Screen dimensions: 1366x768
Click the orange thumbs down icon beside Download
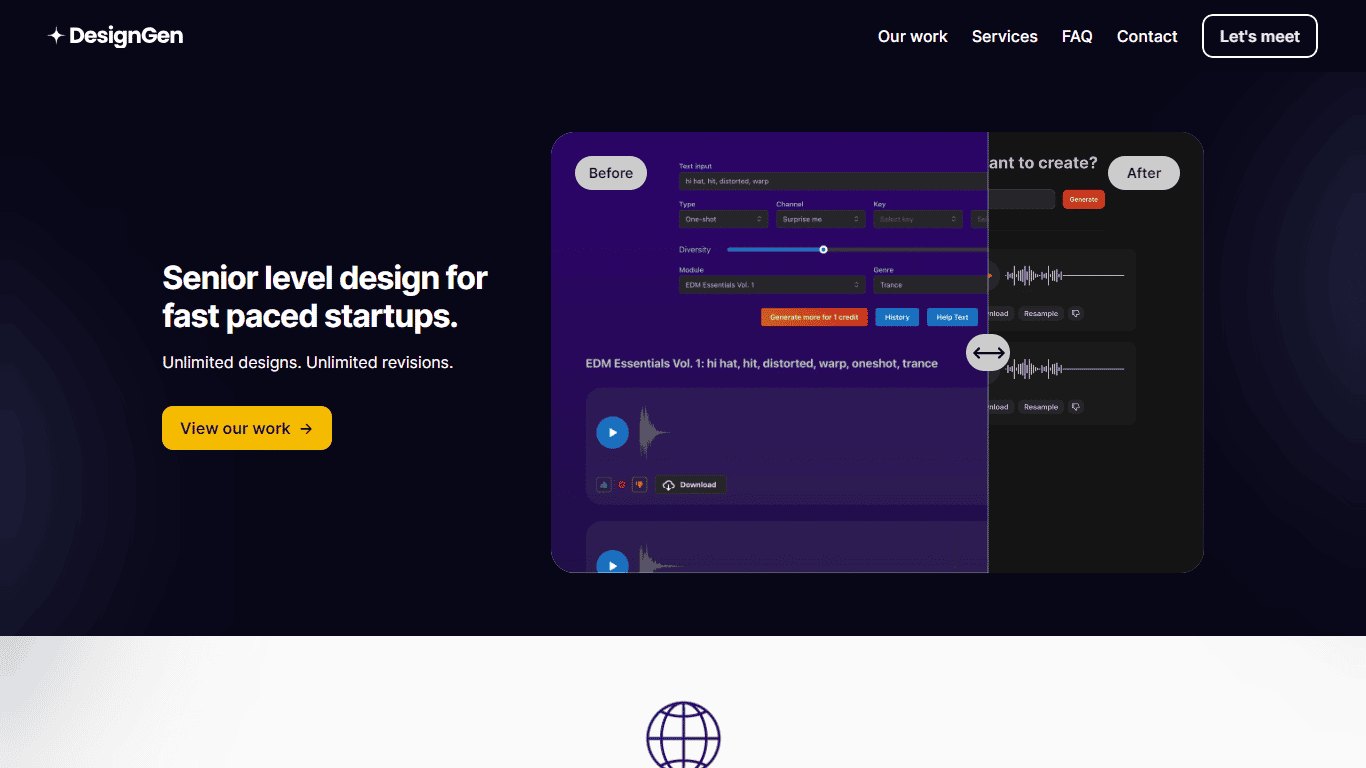pos(639,485)
